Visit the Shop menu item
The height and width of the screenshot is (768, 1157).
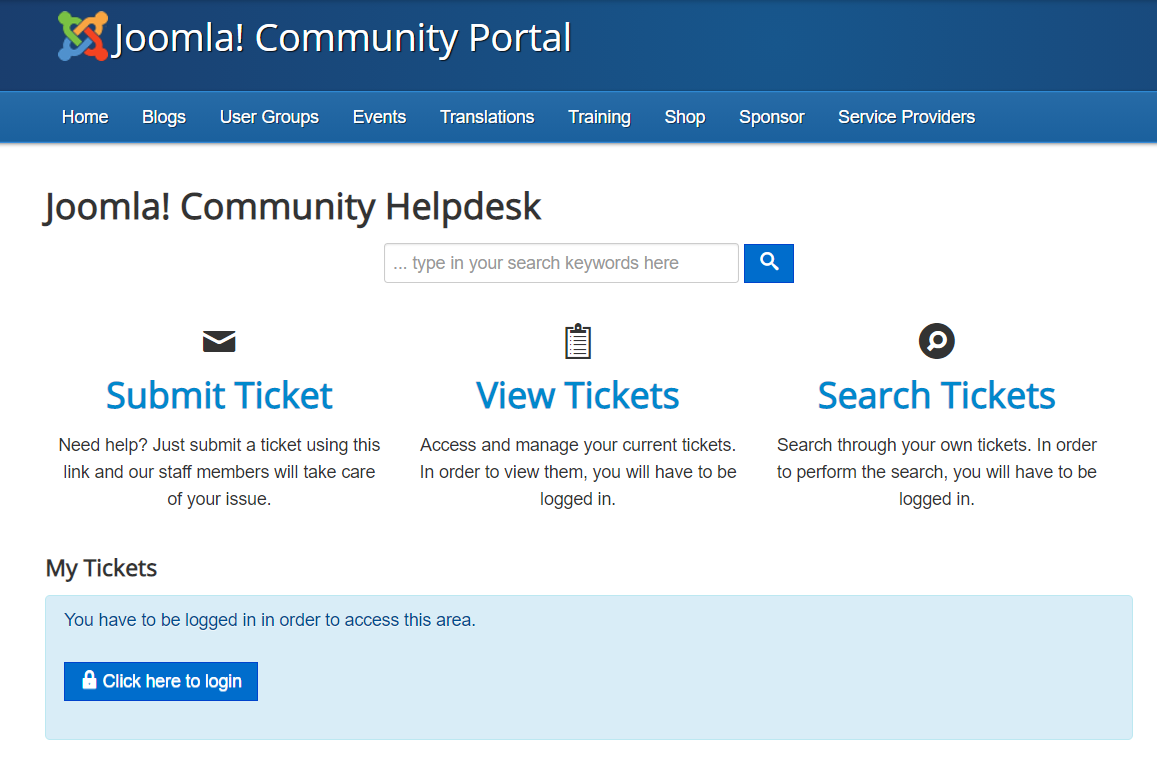(x=685, y=117)
